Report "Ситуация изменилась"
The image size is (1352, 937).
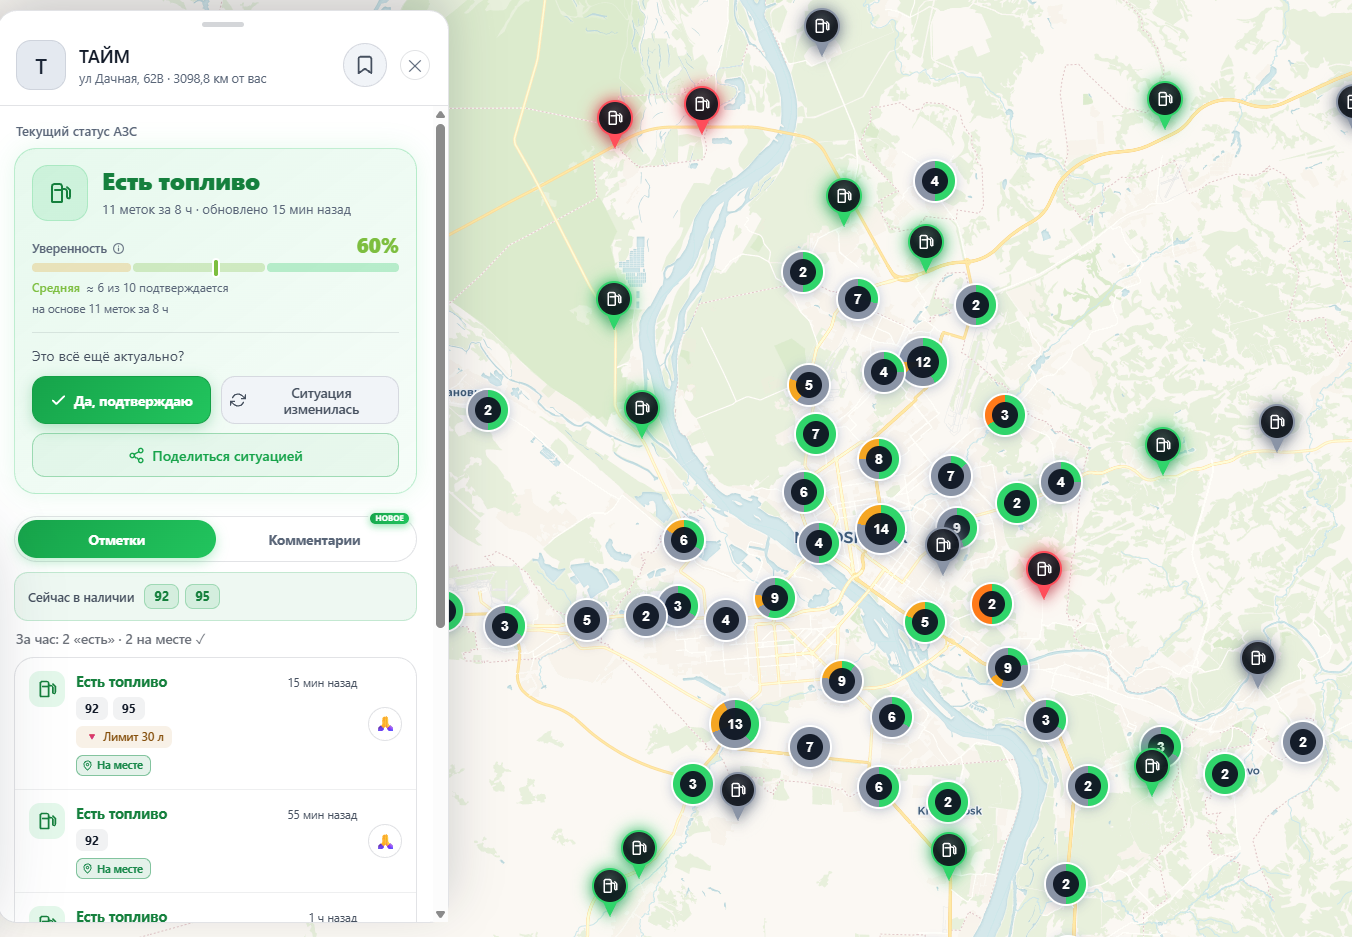[x=310, y=400]
